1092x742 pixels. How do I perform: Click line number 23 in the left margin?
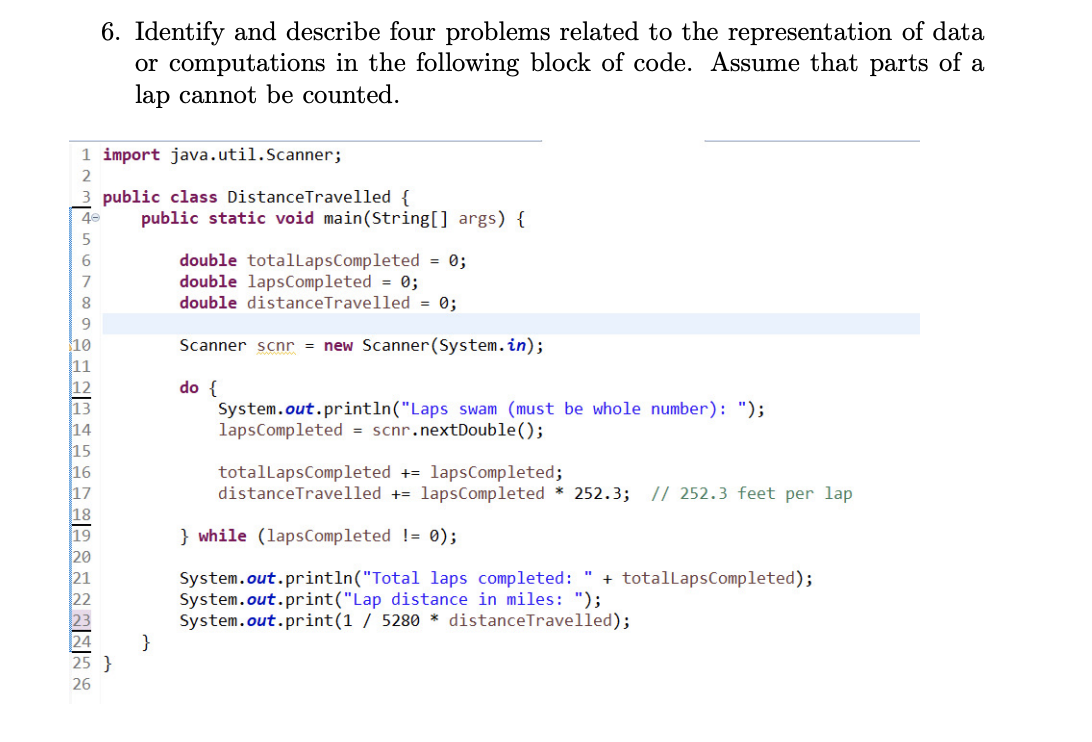(81, 620)
